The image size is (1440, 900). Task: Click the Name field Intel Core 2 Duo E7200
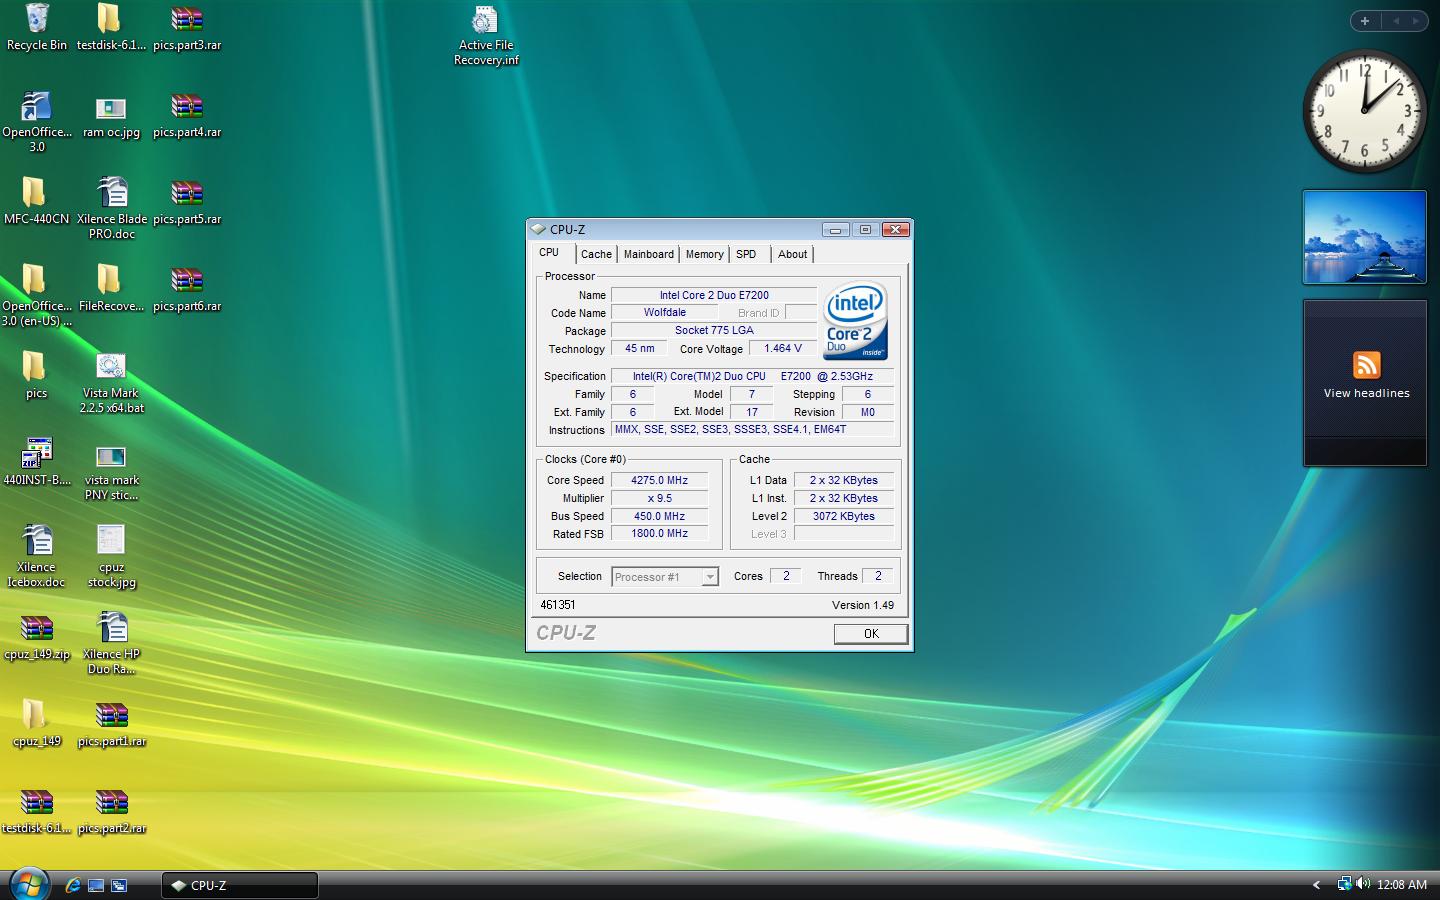pyautogui.click(x=714, y=295)
